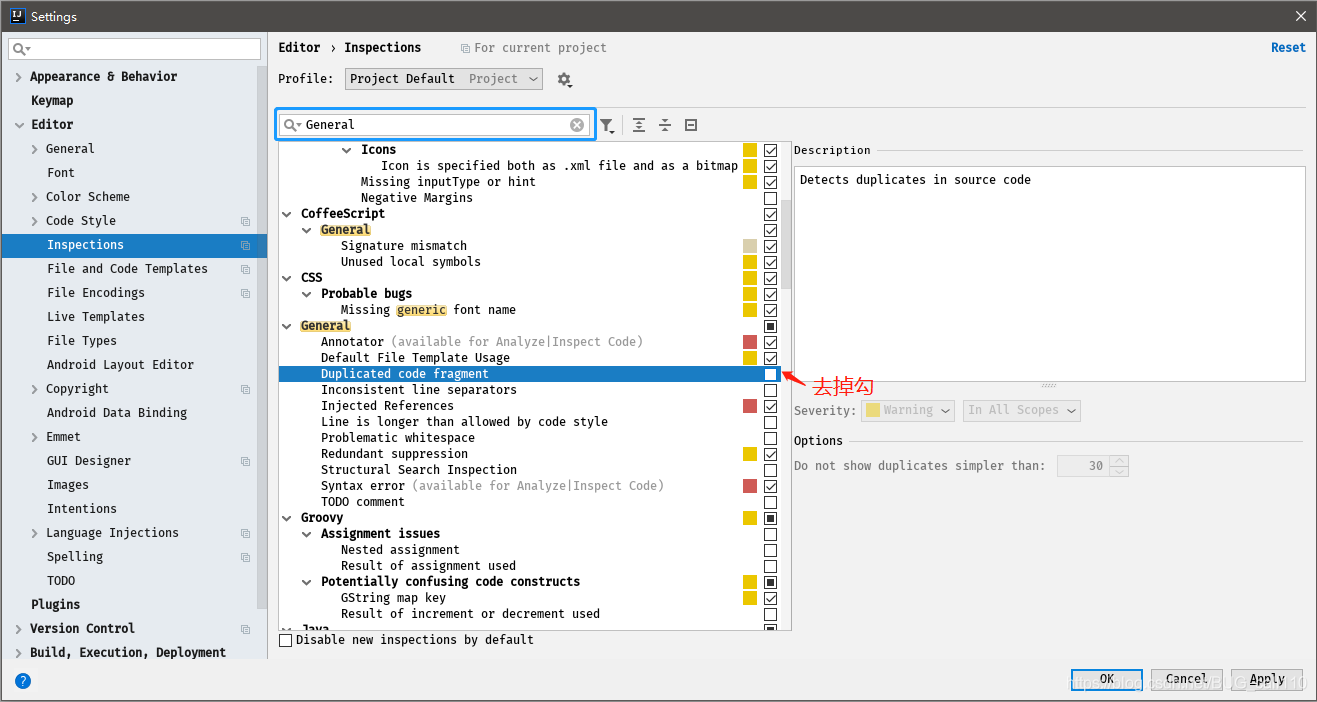Click the expand all inspections icon
The image size is (1317, 702).
[x=639, y=125]
